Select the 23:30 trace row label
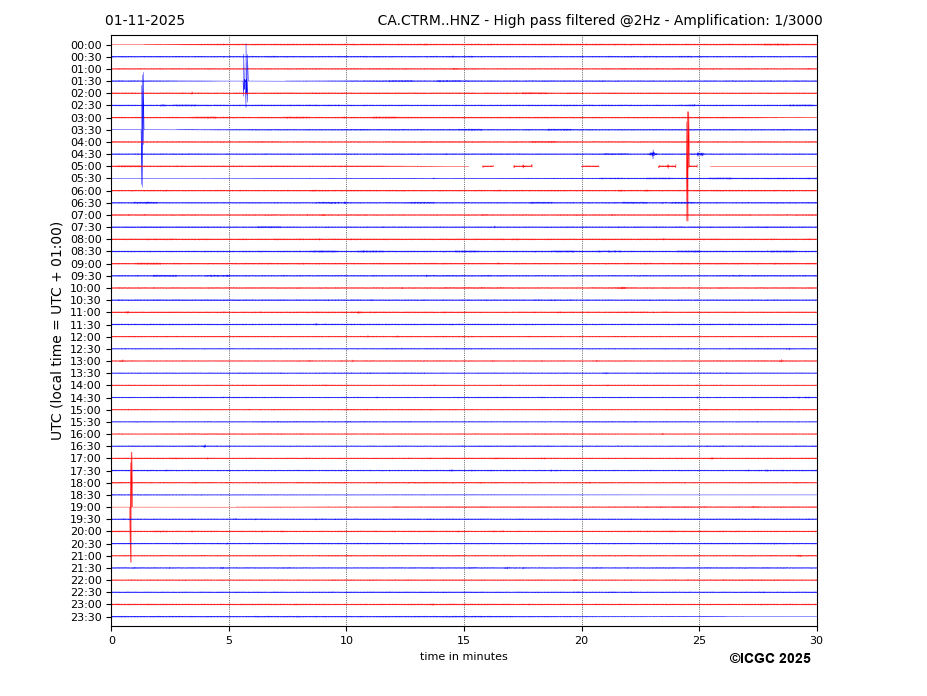 (x=86, y=617)
